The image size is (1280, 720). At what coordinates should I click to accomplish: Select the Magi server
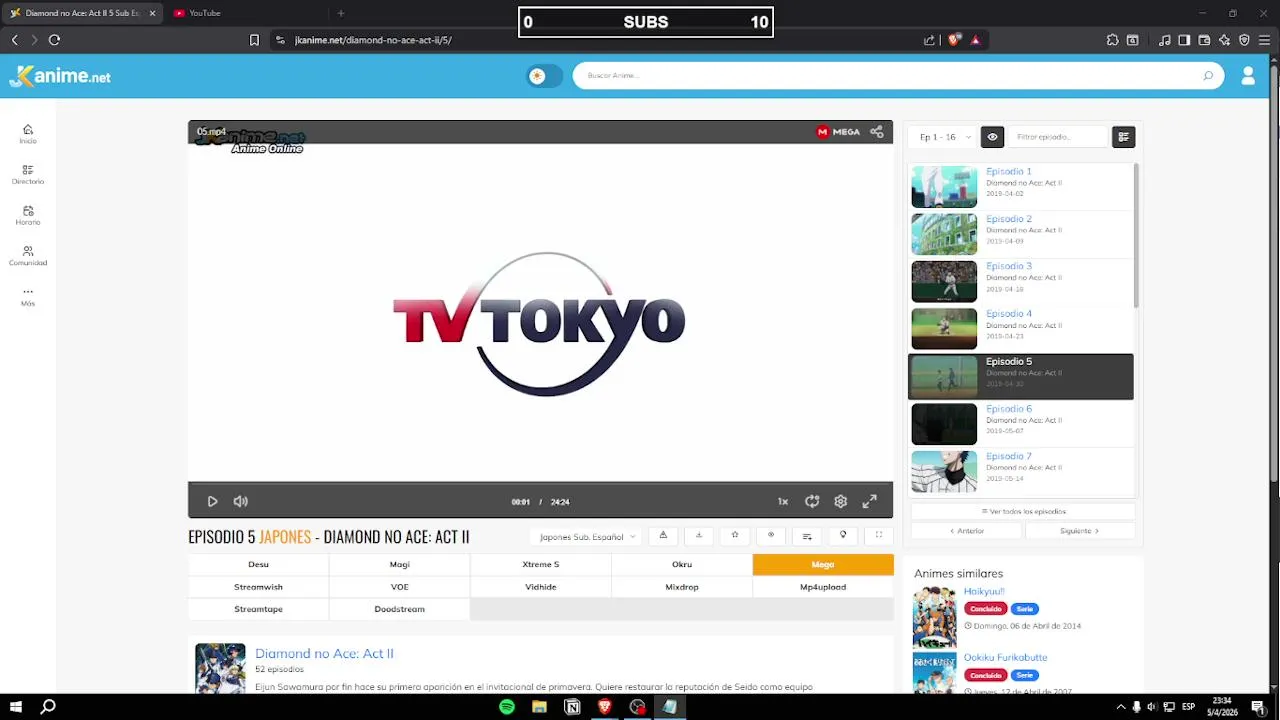coord(399,564)
